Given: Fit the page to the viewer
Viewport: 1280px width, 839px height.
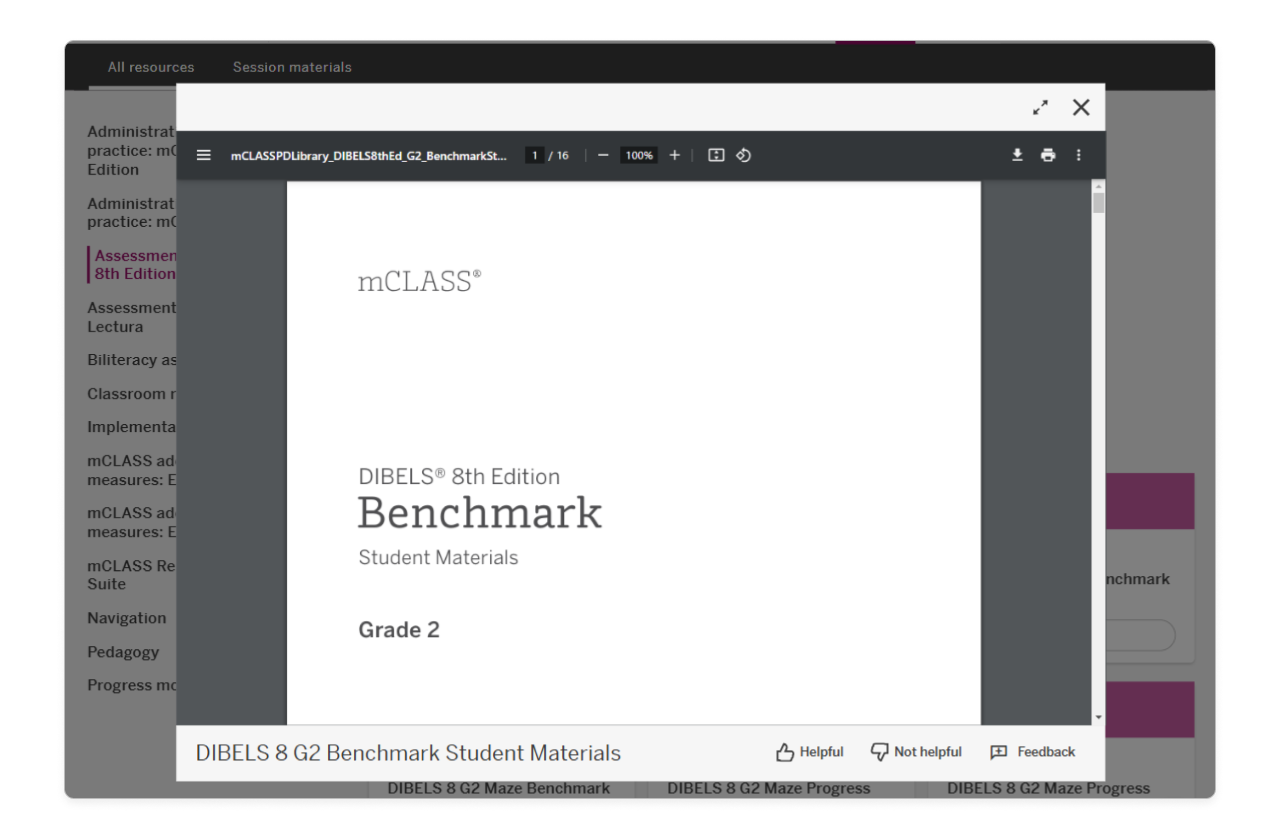Looking at the screenshot, I should click(716, 155).
